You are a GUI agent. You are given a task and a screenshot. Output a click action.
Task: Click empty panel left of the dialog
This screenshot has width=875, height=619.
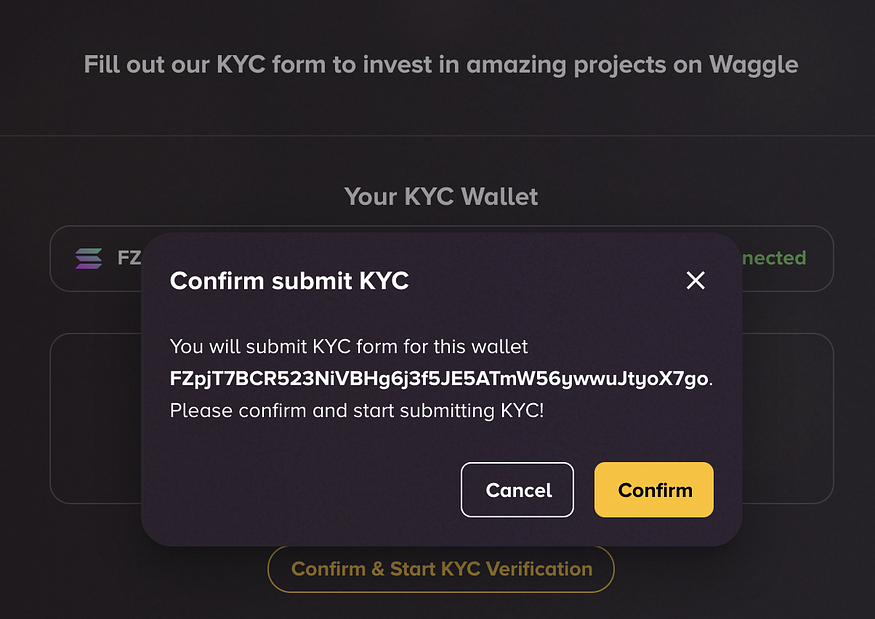(95, 419)
